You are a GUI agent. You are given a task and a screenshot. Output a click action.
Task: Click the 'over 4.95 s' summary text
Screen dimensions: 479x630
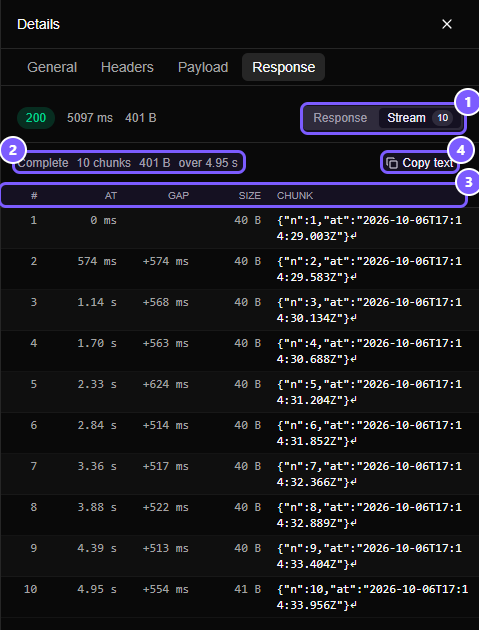[208, 163]
